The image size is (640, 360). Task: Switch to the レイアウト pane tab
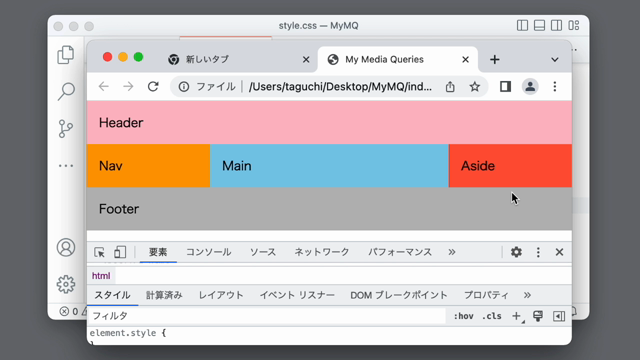[221, 295]
